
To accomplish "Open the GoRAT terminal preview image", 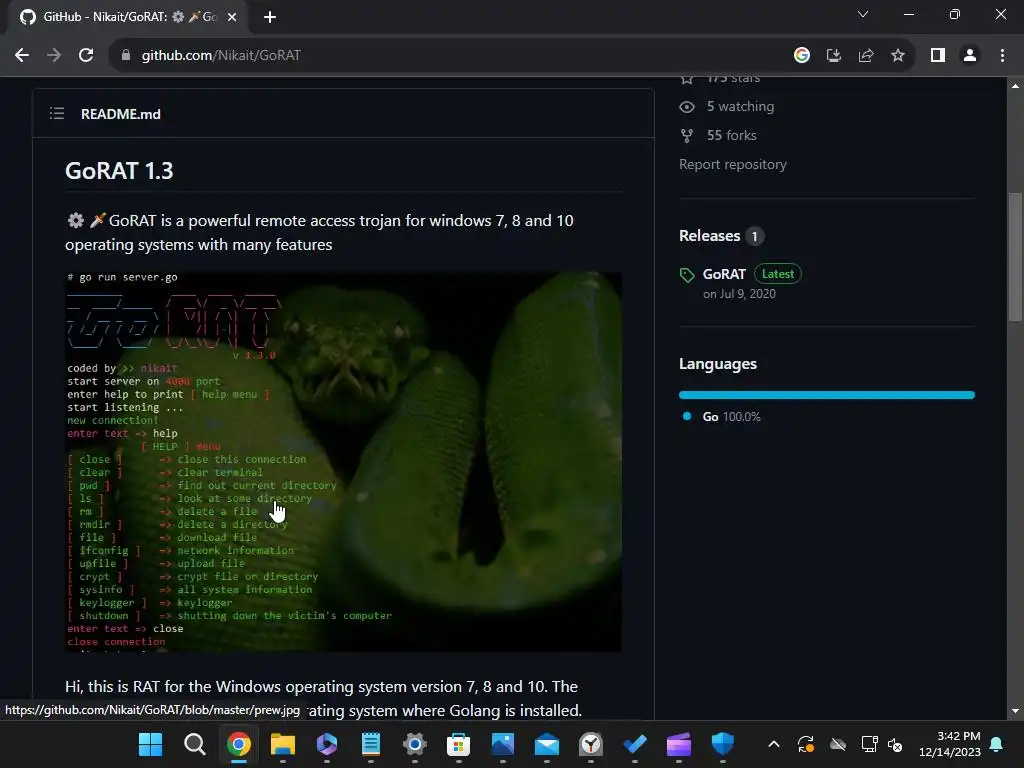I will (x=344, y=462).
